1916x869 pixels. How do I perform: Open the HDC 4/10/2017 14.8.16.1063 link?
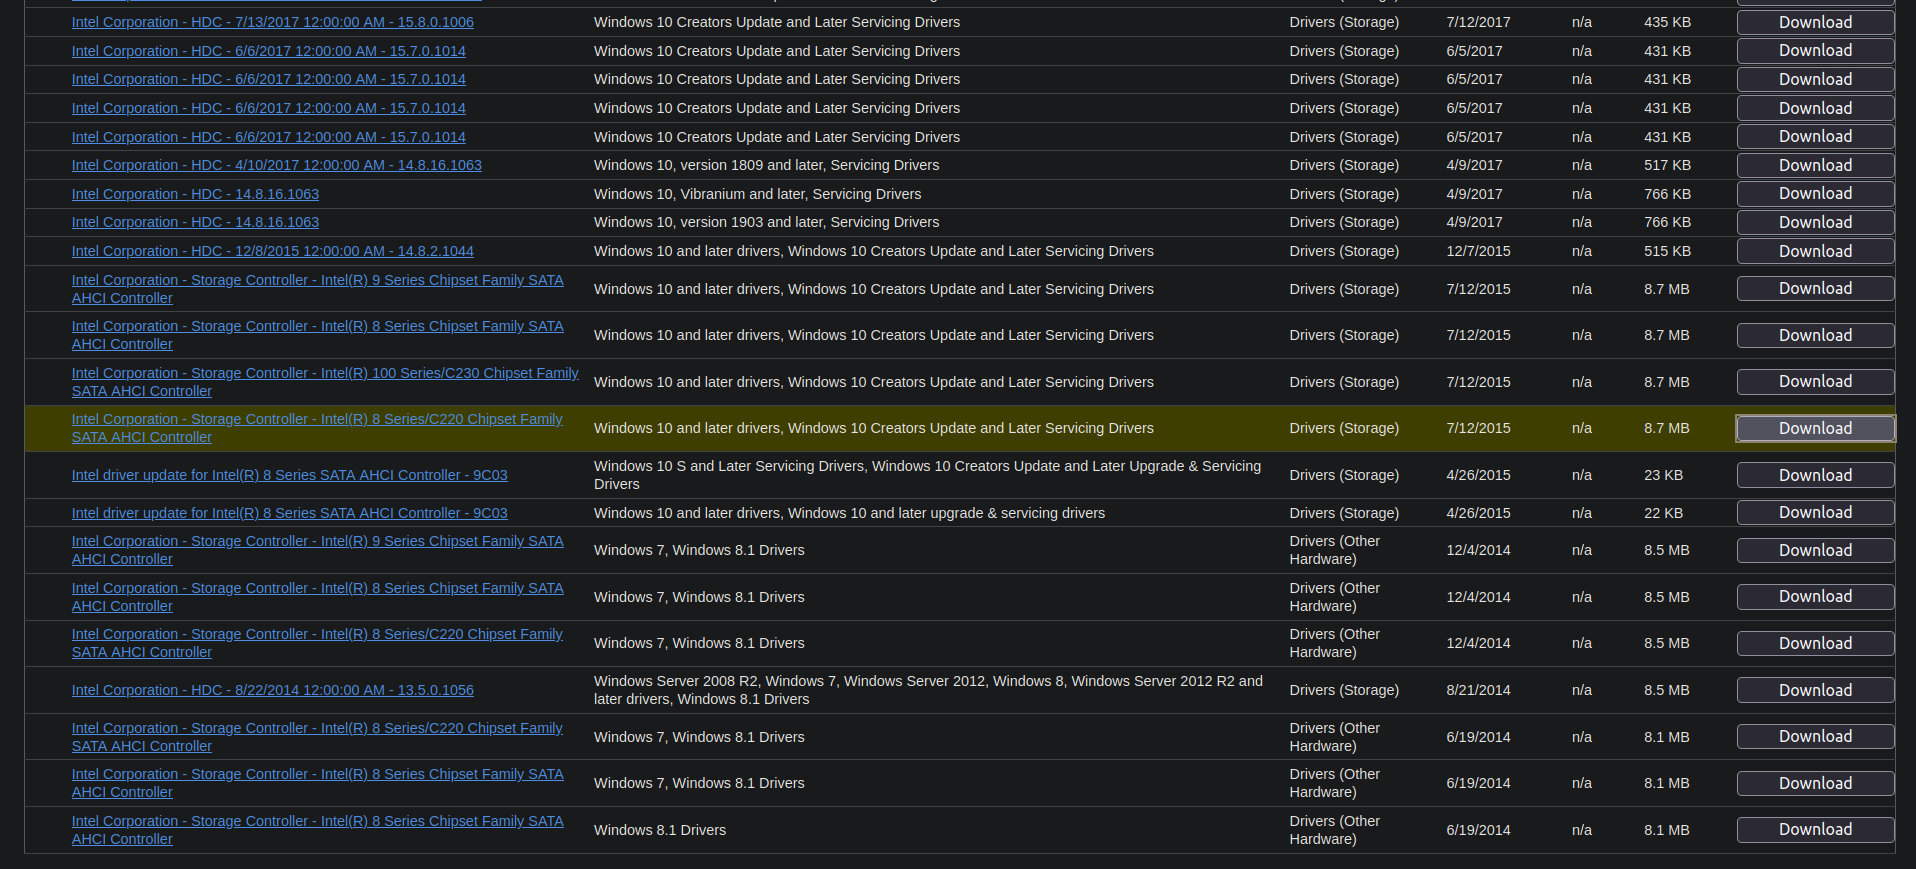pyautogui.click(x=277, y=165)
